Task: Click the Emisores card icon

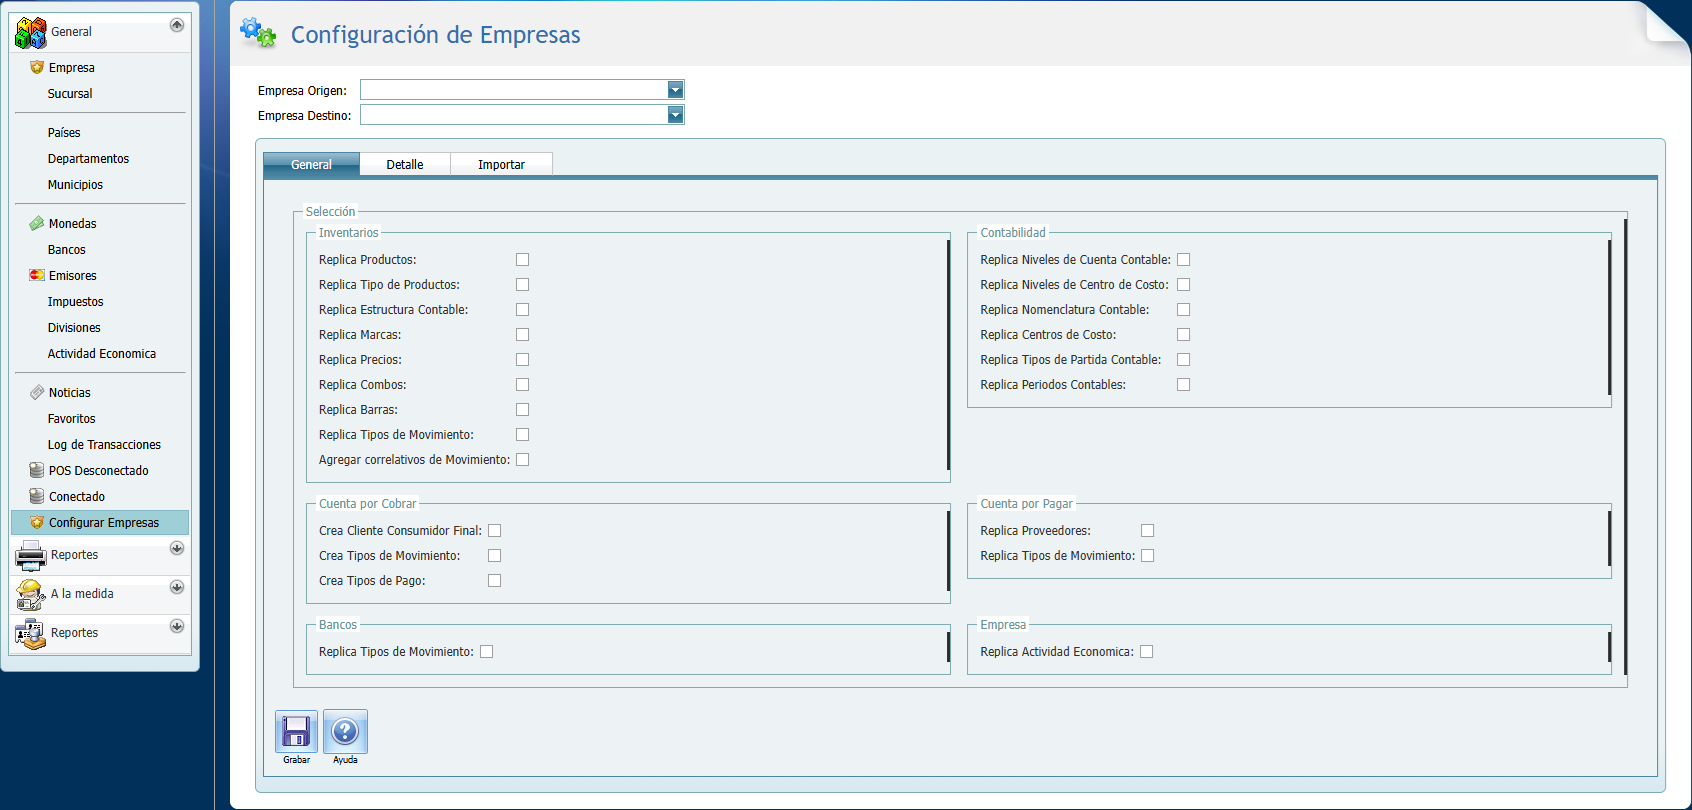Action: click(37, 275)
